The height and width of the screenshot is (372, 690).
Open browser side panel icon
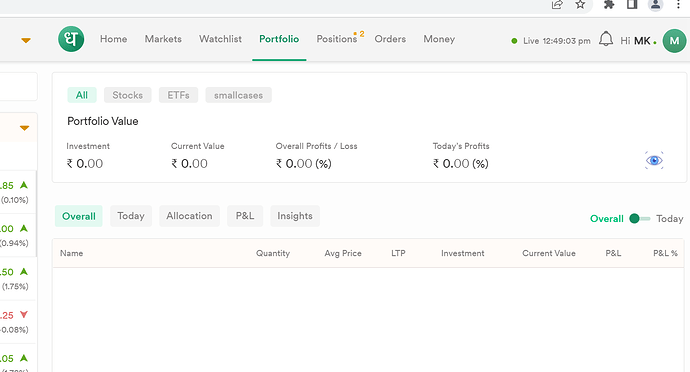tap(632, 5)
